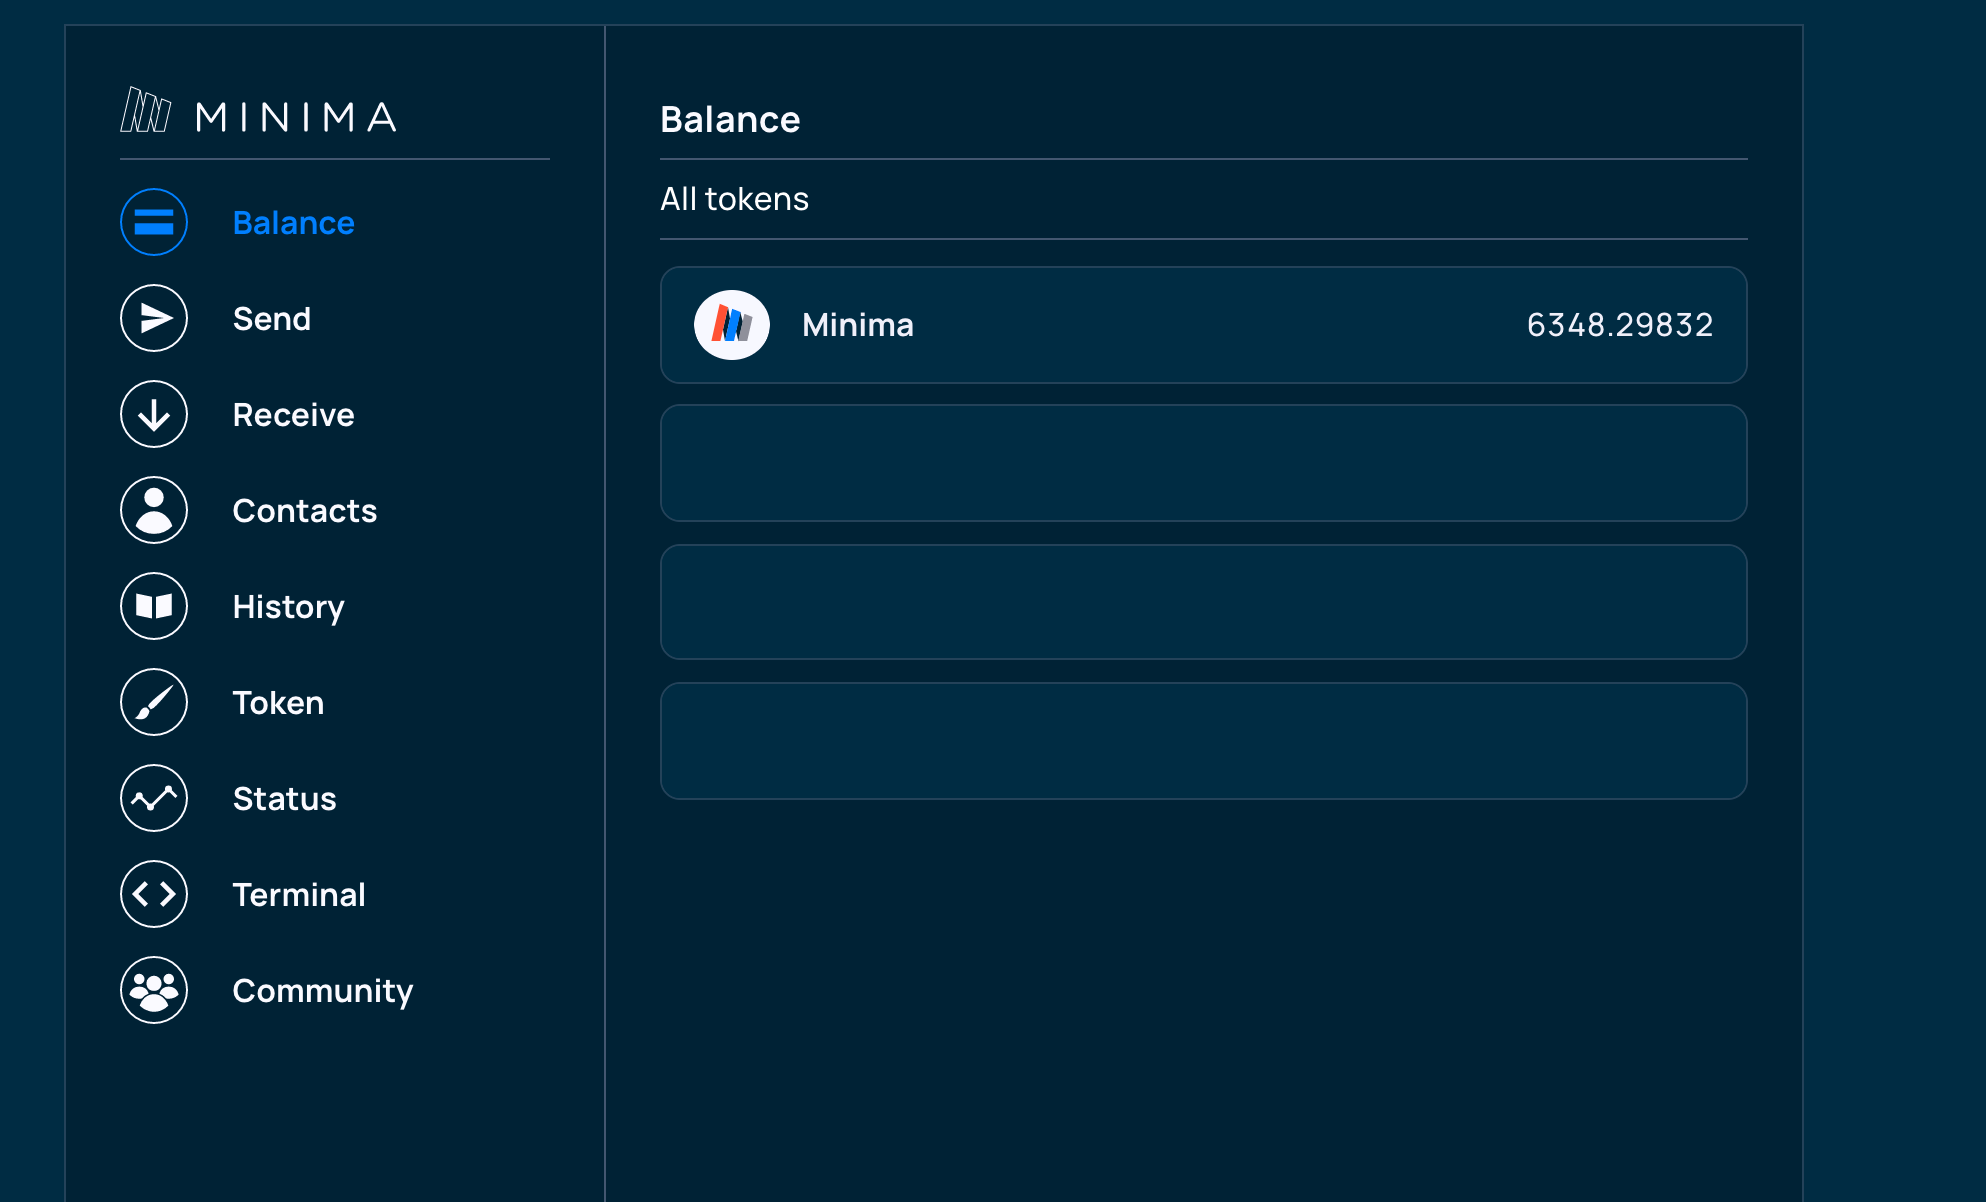This screenshot has width=1986, height=1202.
Task: Open Contacts via the person icon
Action: [x=153, y=510]
